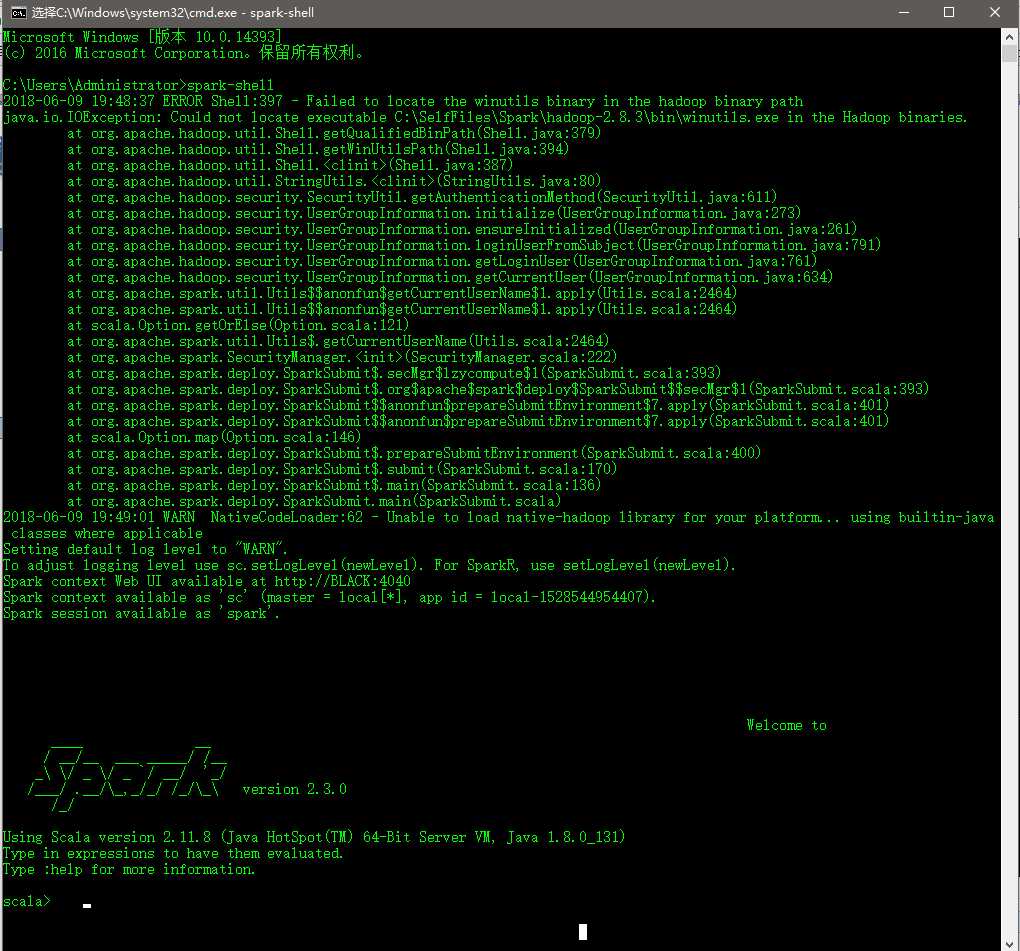The image size is (1020, 951).
Task: Click the 'Using Scala version 2.11.8' line
Action: pos(314,837)
